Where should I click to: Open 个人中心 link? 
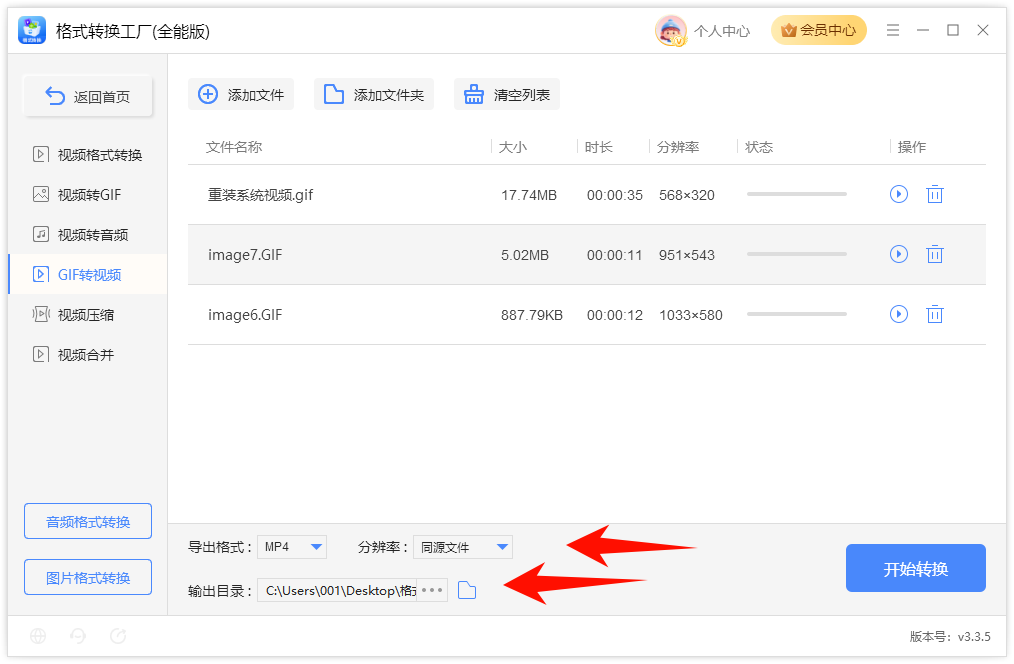[722, 31]
